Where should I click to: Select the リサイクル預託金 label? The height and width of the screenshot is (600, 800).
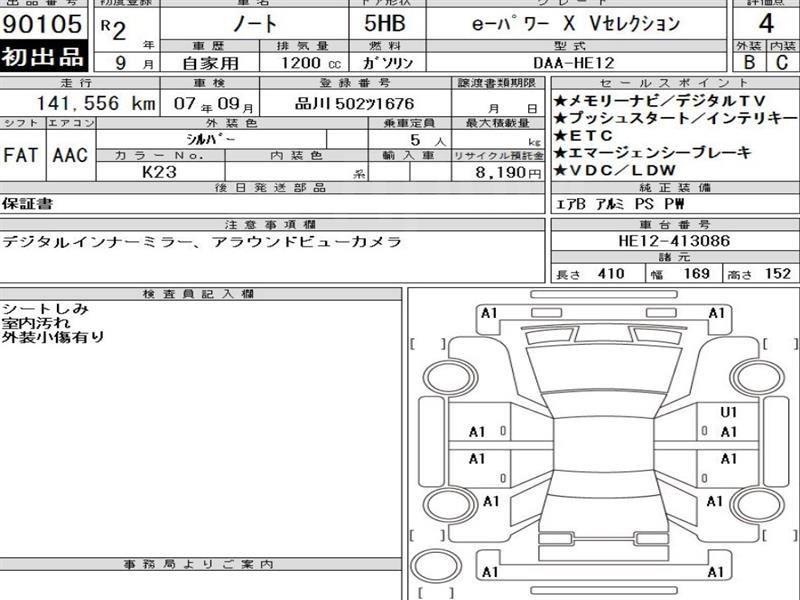[x=498, y=156]
